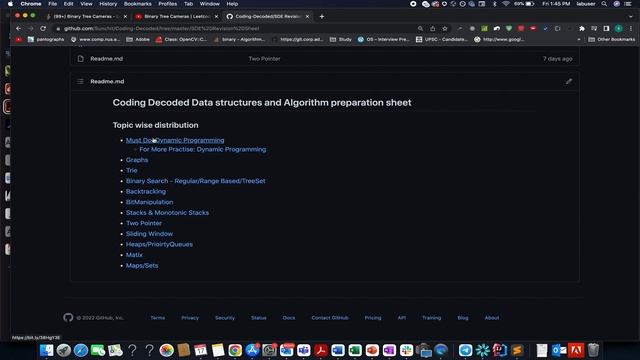
Task: Open View menu in menu bar
Action: coord(86,4)
